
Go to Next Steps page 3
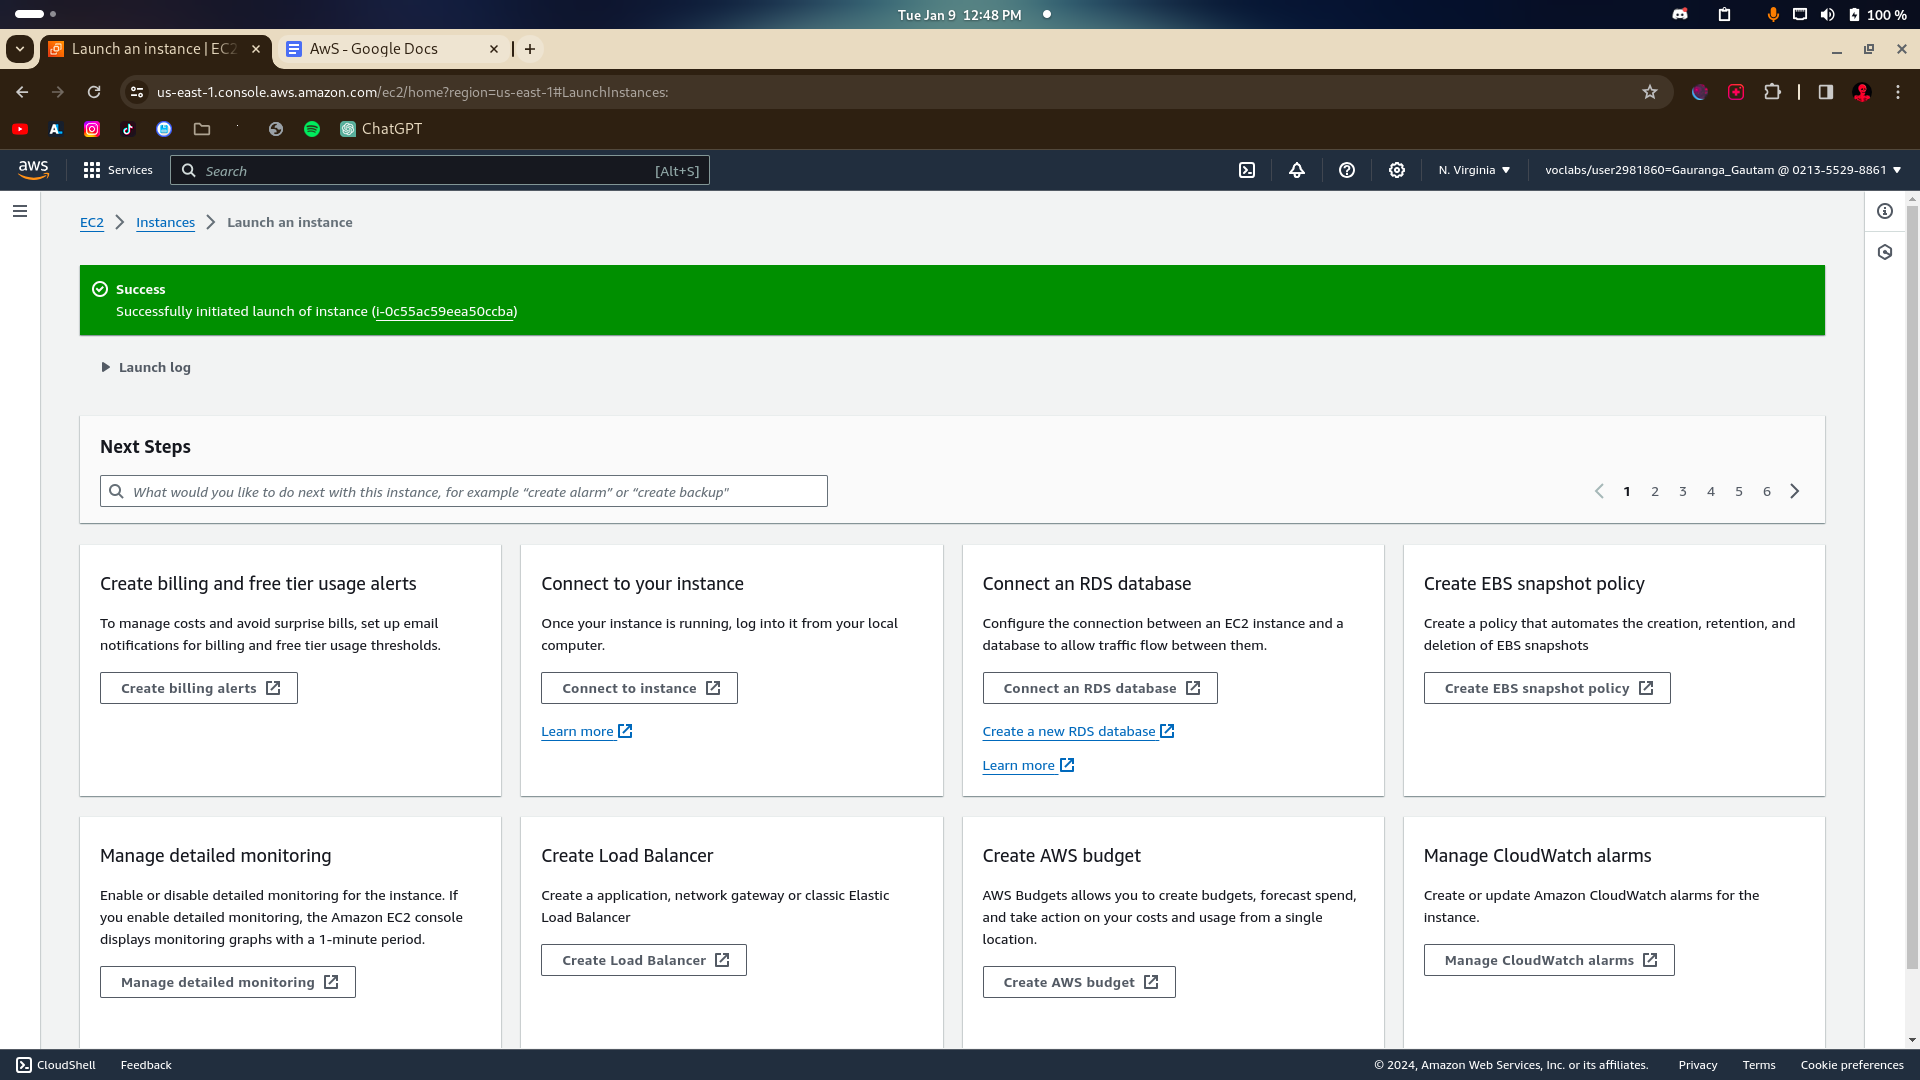coord(1683,491)
